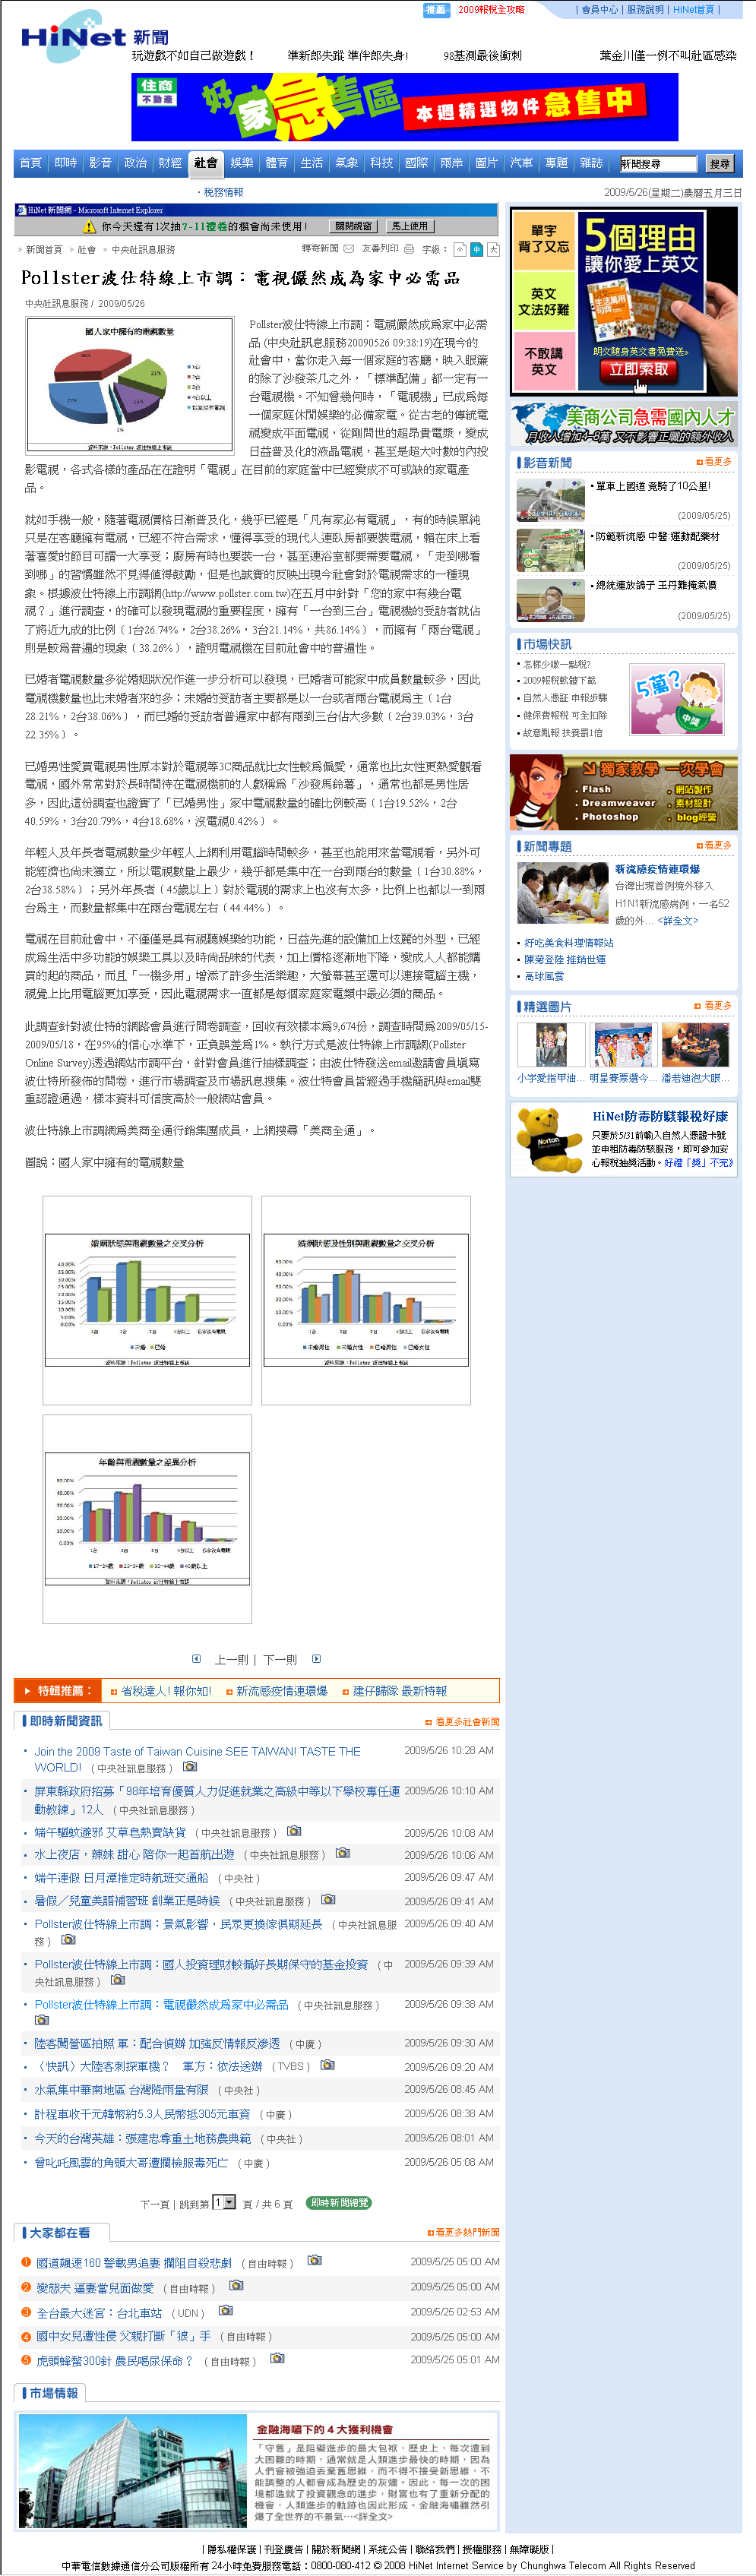Click the previous article arrow icon
Image resolution: width=756 pixels, height=2576 pixels.
(196, 1659)
